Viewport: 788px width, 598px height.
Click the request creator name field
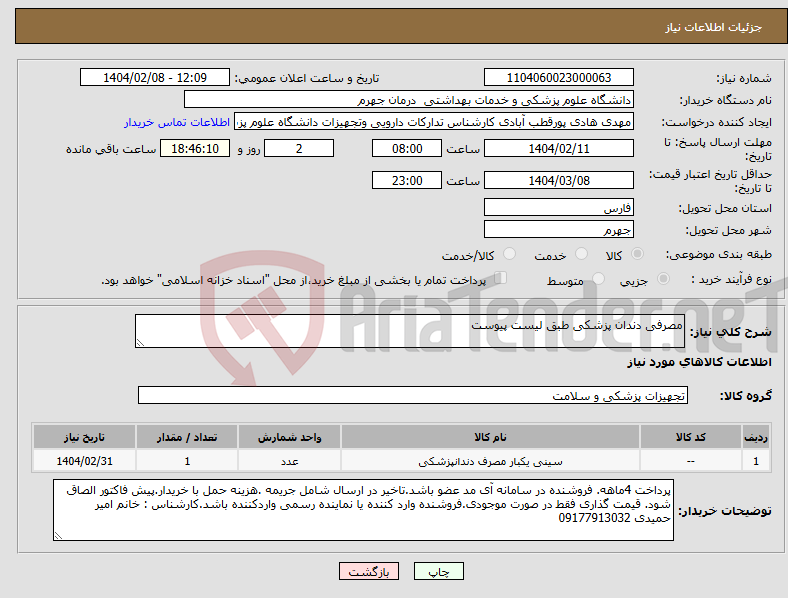pyautogui.click(x=434, y=122)
